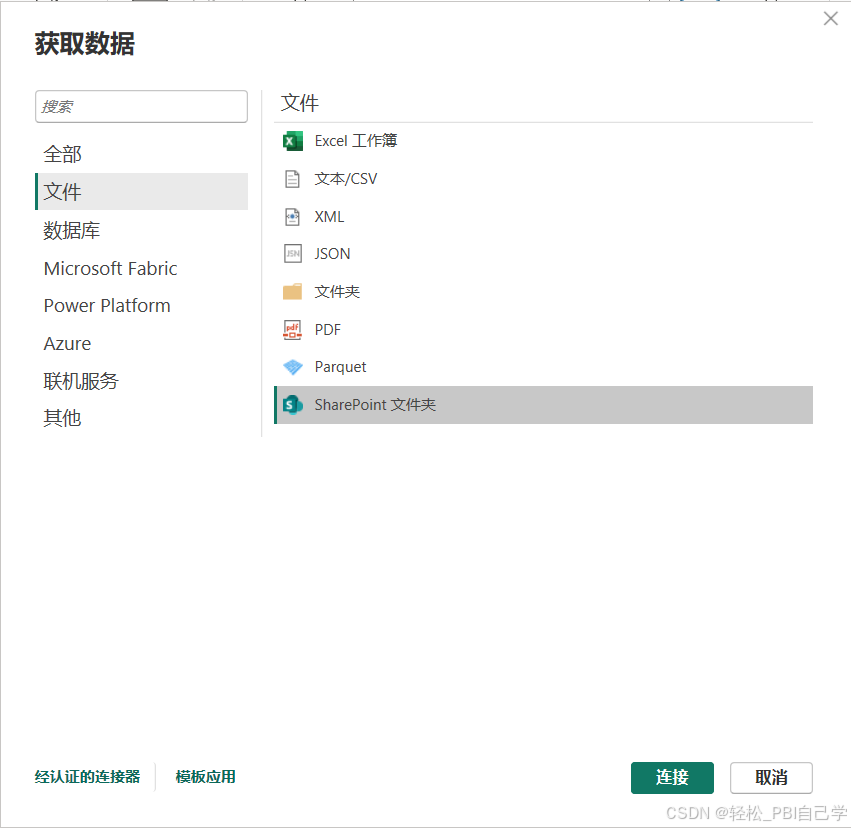The height and width of the screenshot is (828, 851).
Task: Pick the PDF connector label
Action: click(x=328, y=329)
